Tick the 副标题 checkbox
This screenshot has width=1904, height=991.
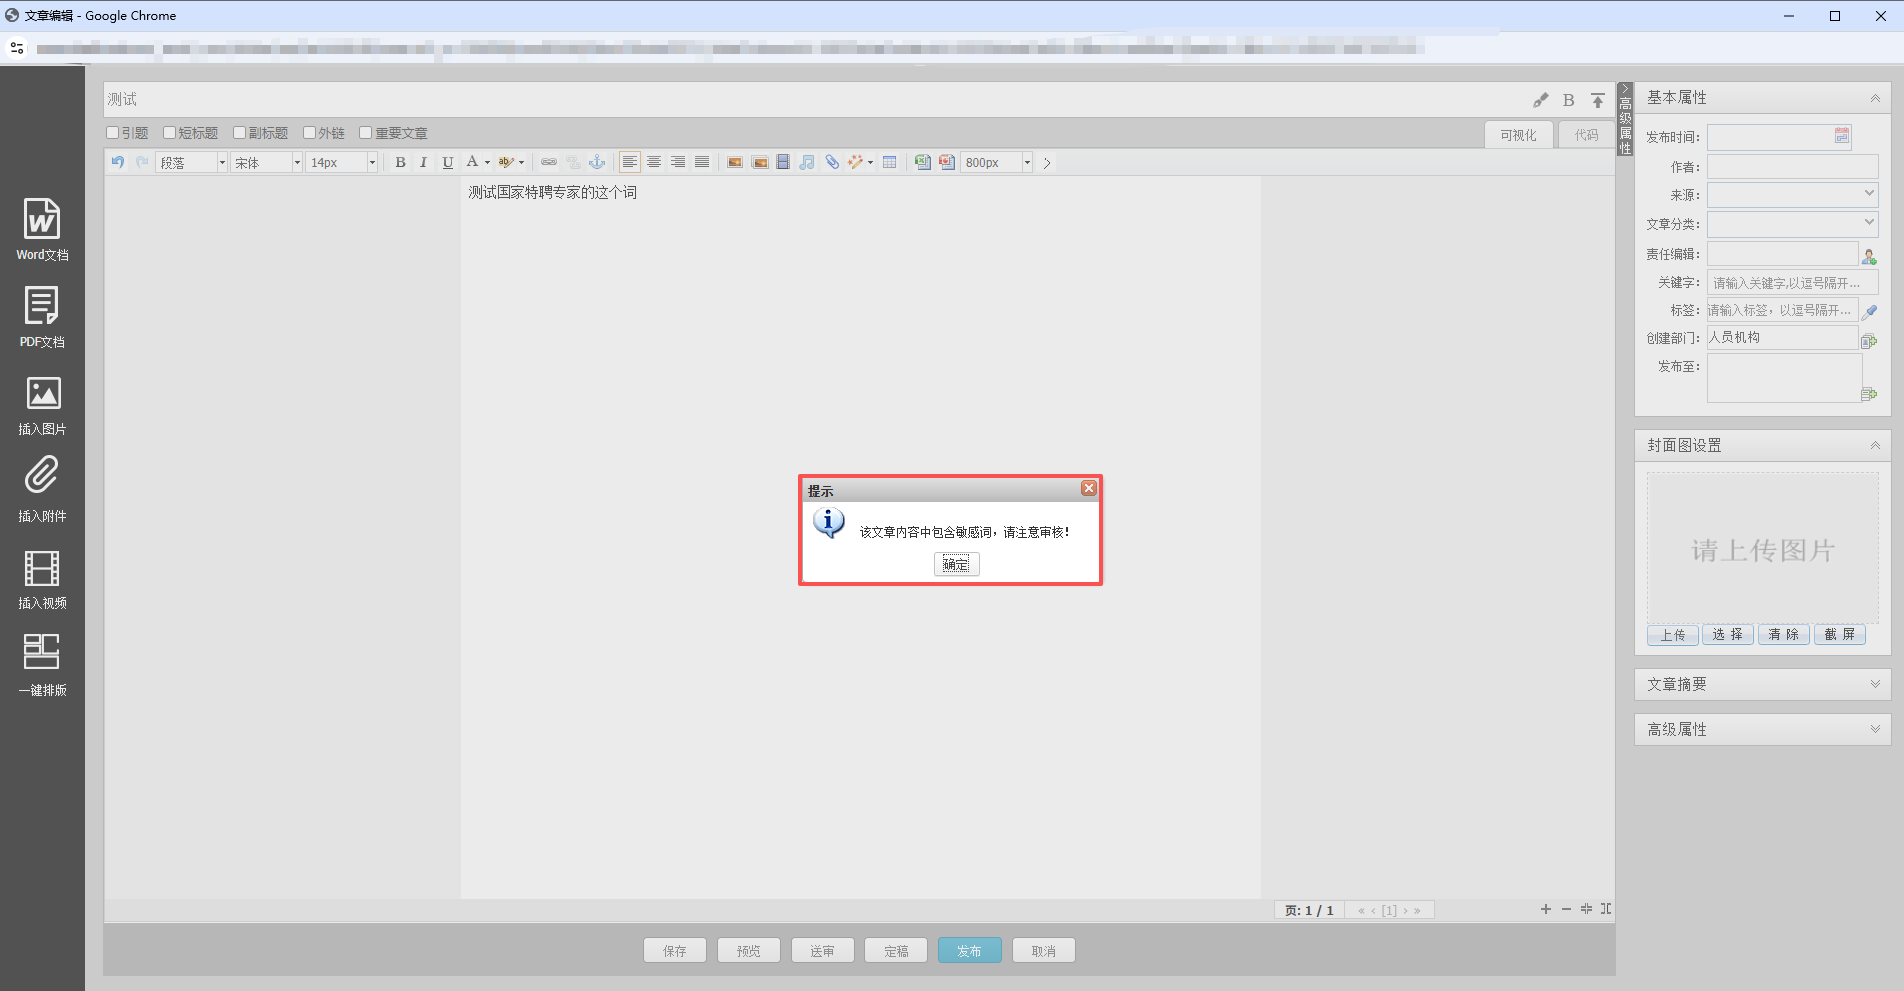pyautogui.click(x=240, y=133)
